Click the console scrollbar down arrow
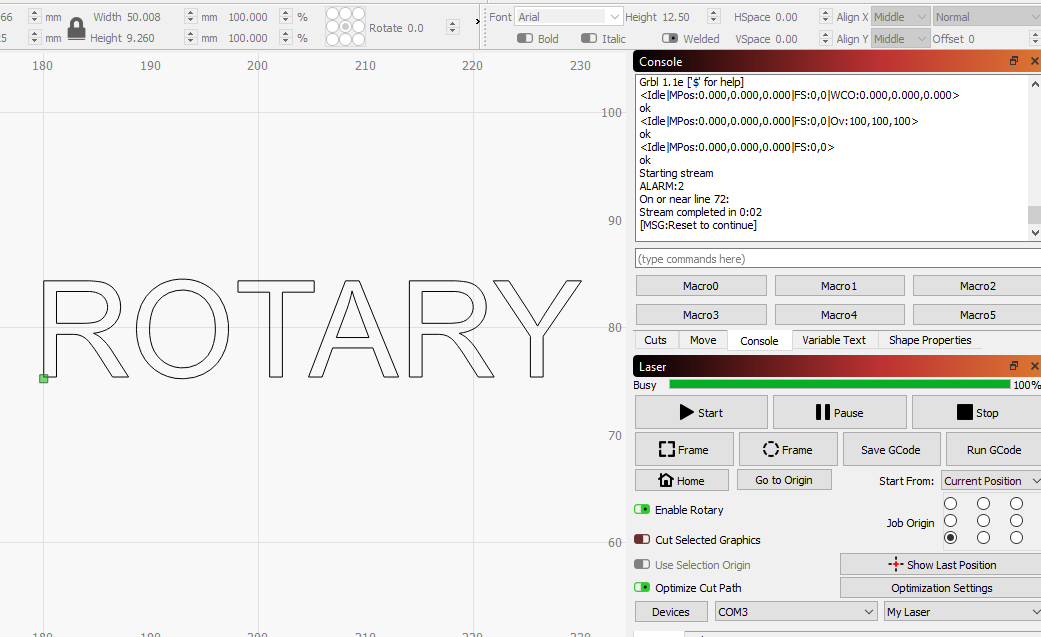This screenshot has height=637, width=1041. point(1034,233)
